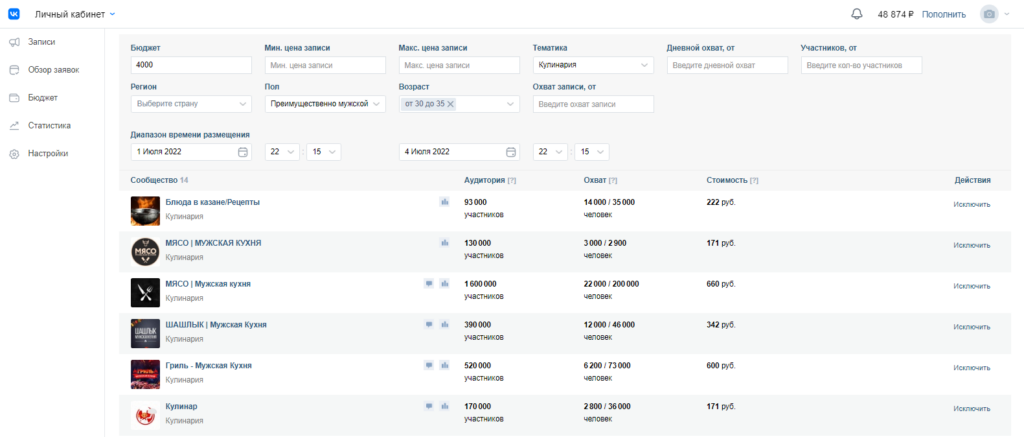The height and width of the screenshot is (437, 1024).
Task: Go to Обзор заявок in sidebar
Action: click(53, 70)
